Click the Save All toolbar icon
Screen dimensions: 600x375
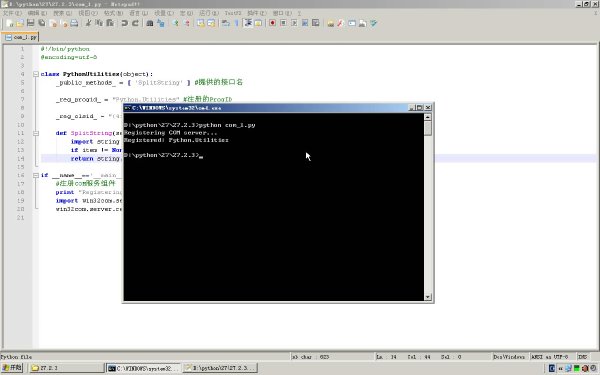pos(42,23)
